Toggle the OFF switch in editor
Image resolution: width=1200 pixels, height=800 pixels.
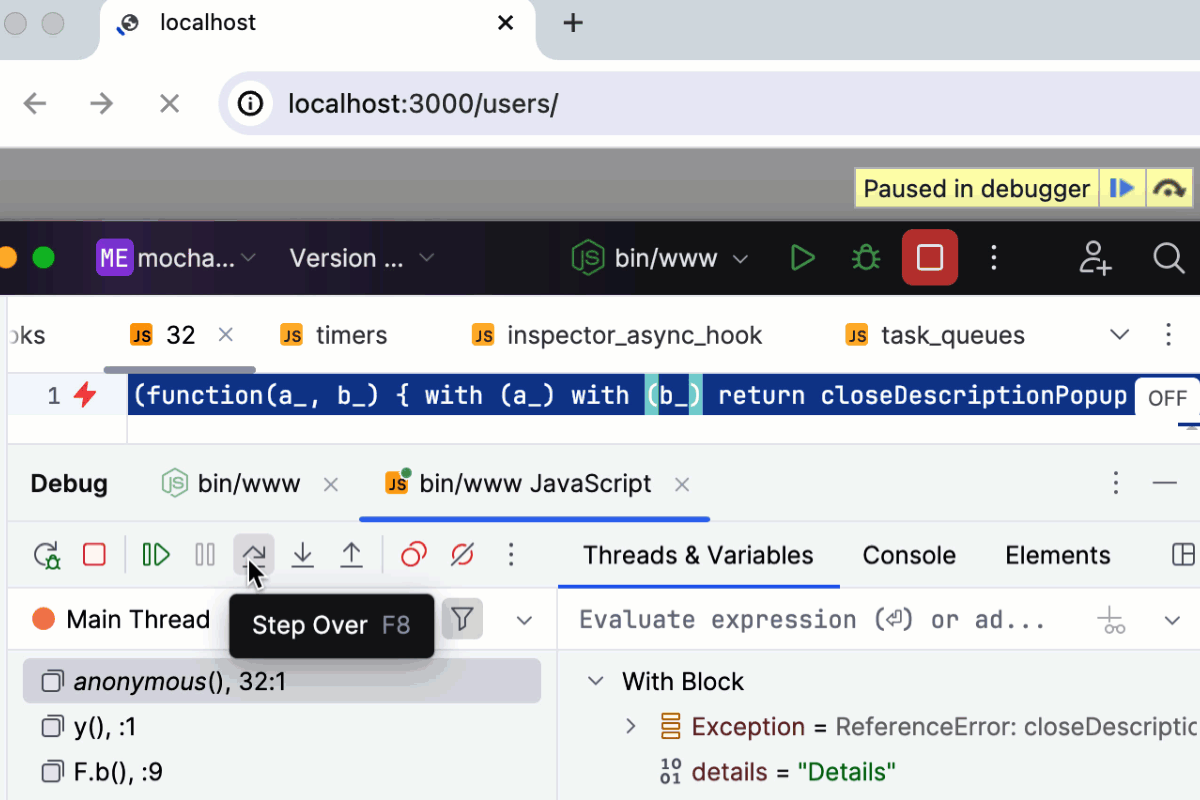tap(1167, 398)
